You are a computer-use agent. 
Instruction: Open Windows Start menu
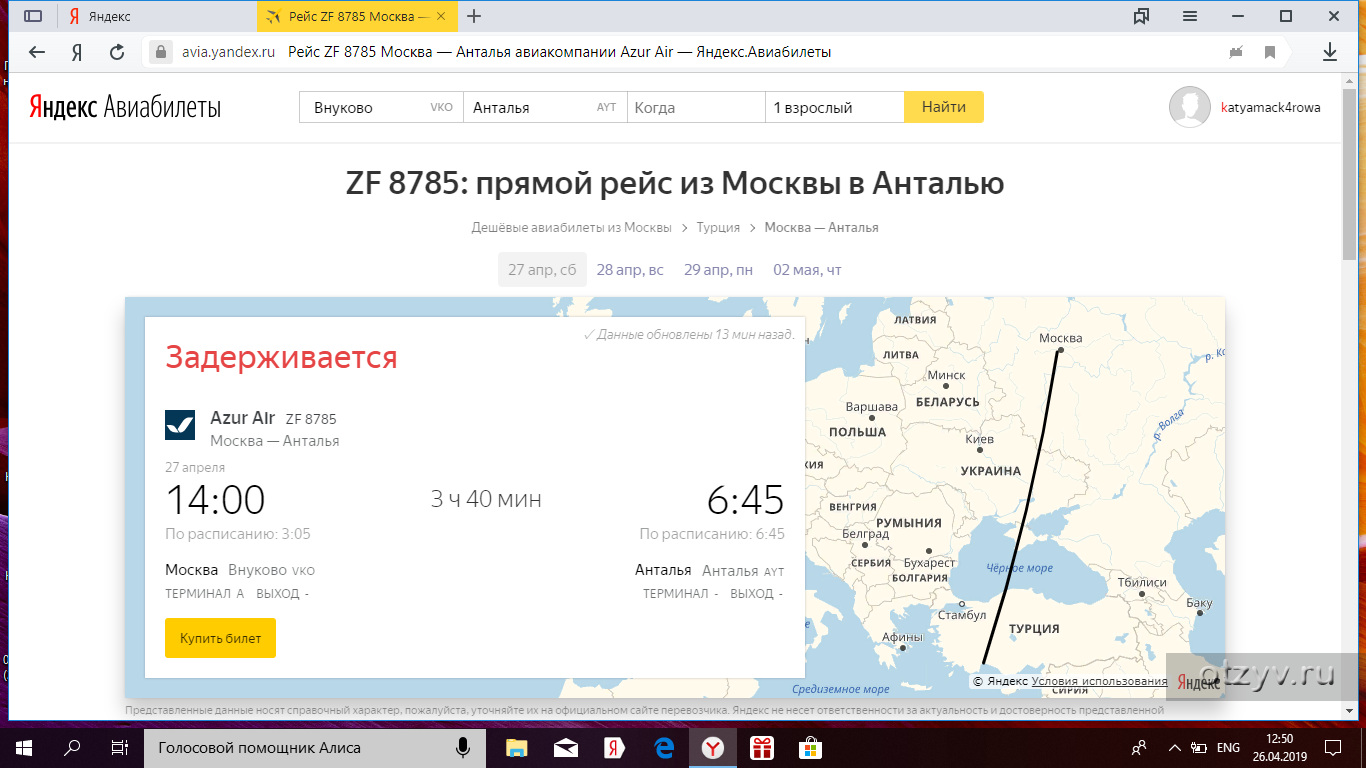pos(24,747)
